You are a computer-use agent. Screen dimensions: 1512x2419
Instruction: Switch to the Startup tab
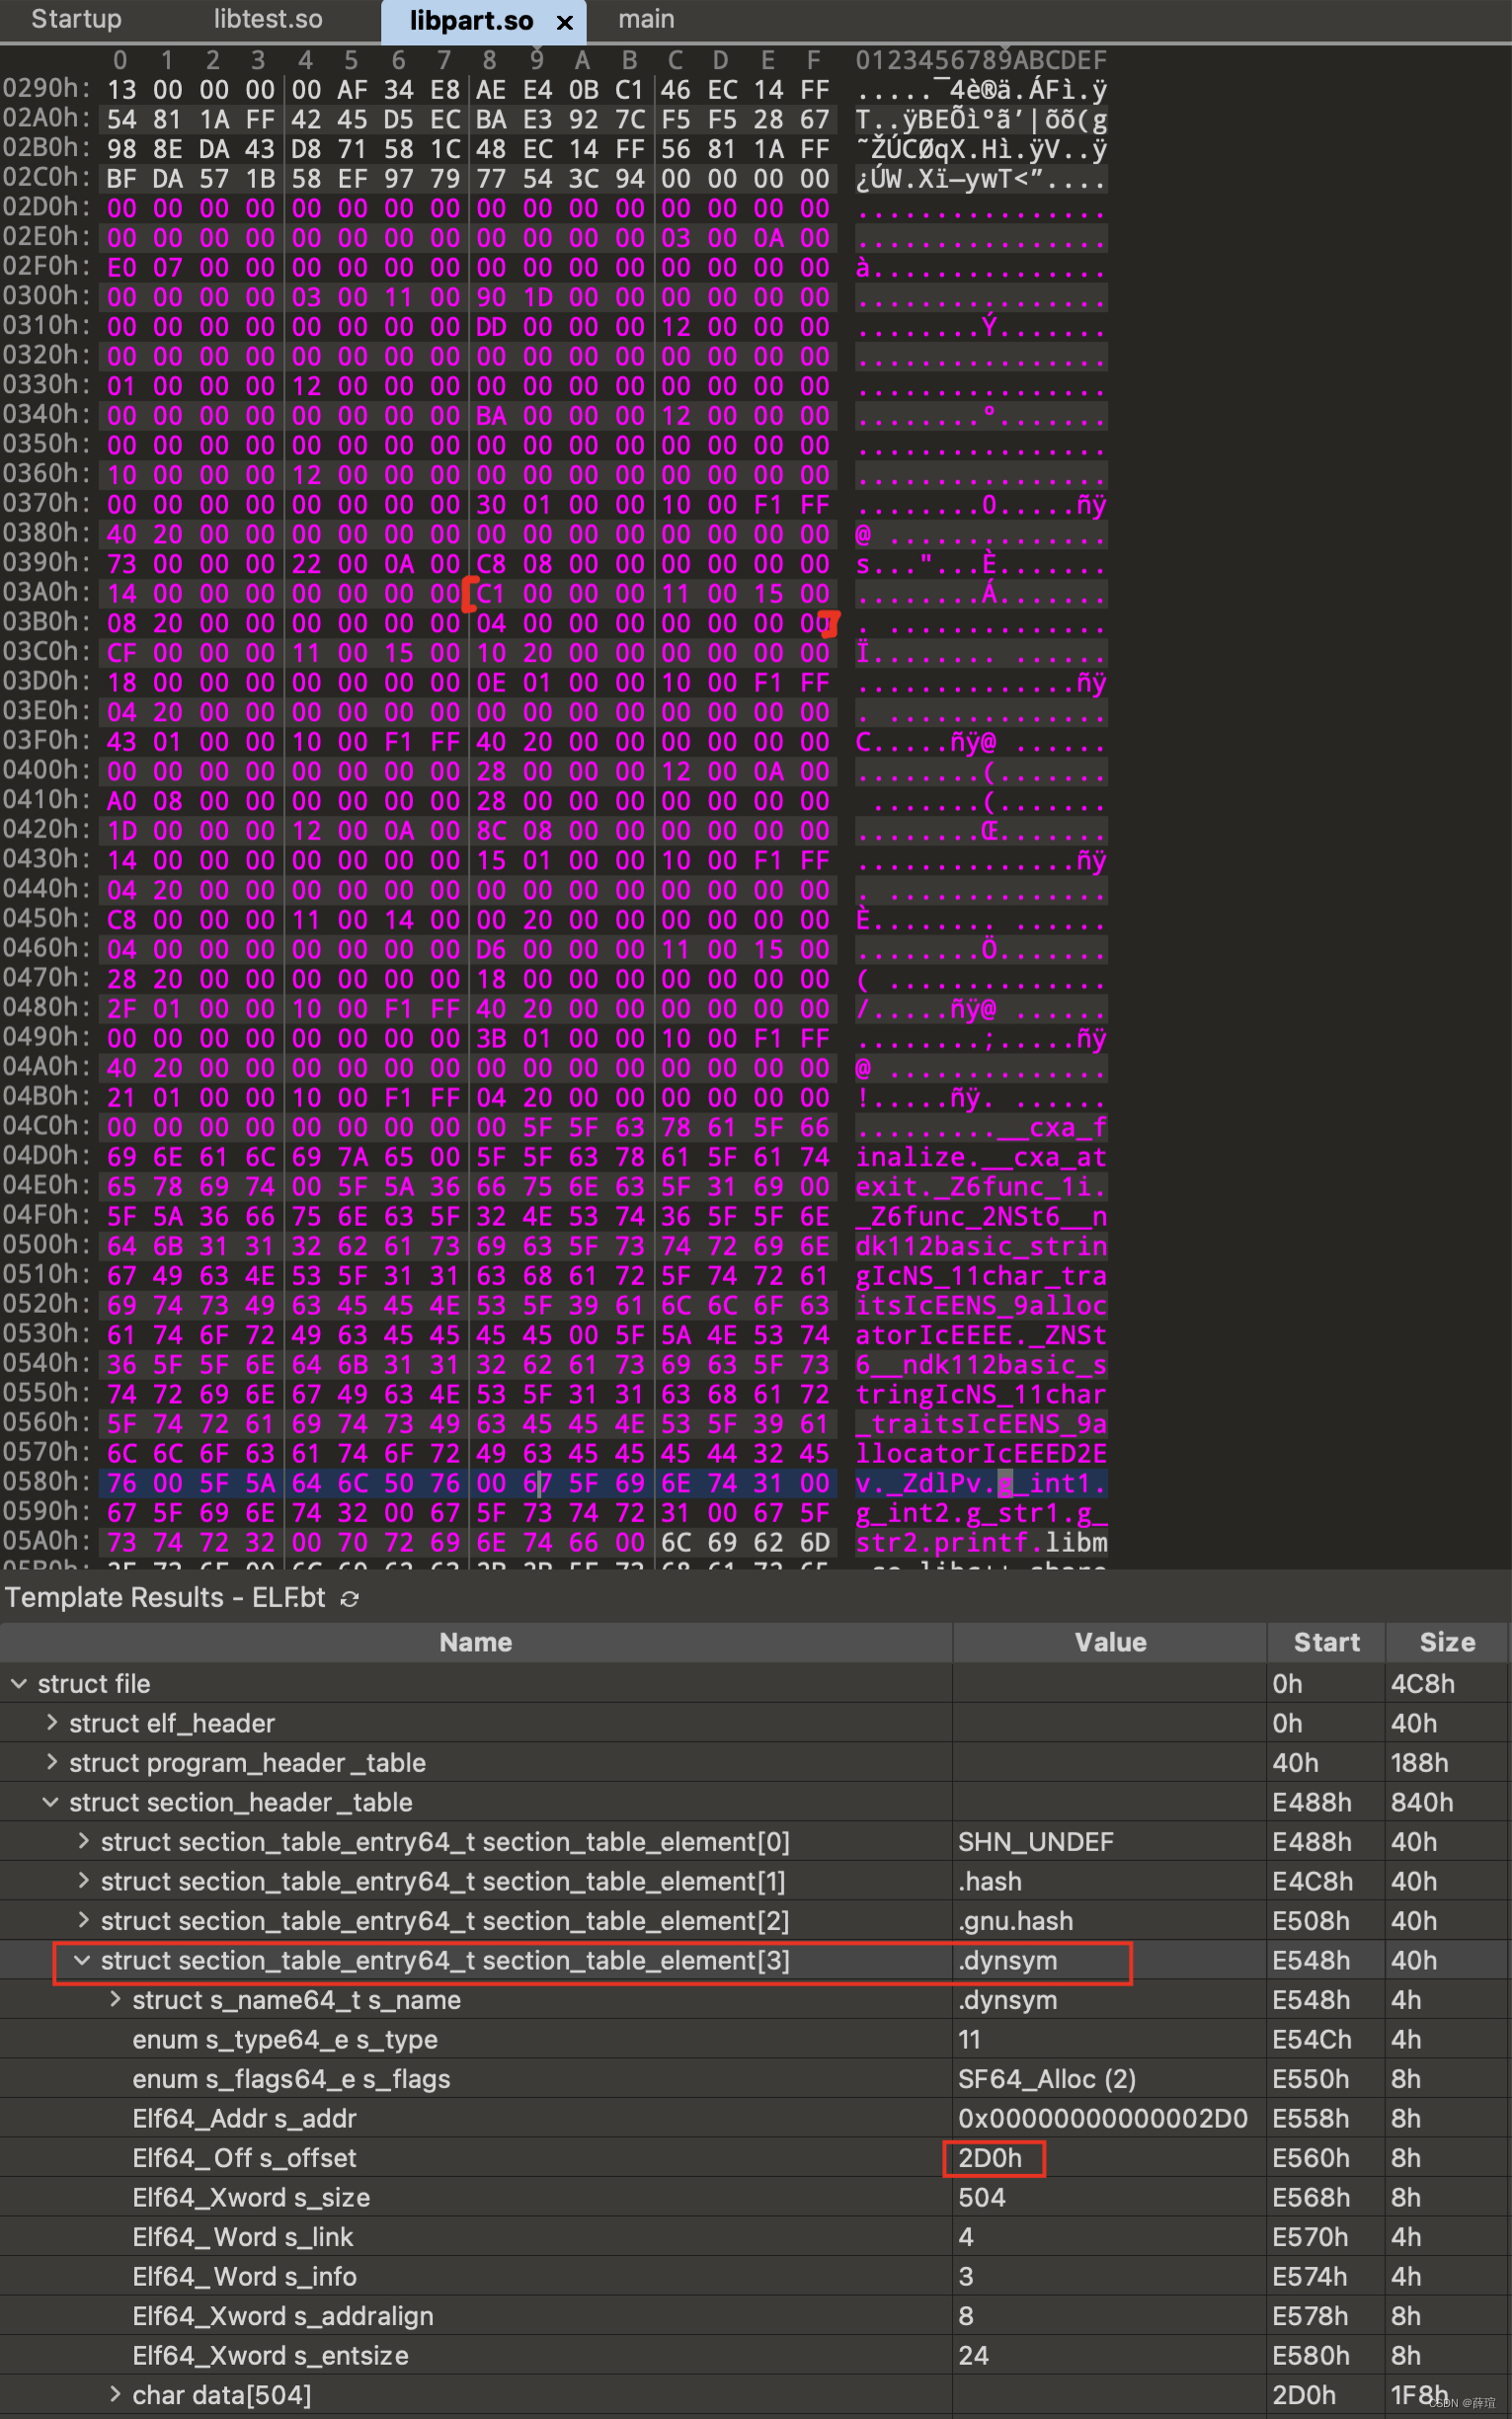76,19
